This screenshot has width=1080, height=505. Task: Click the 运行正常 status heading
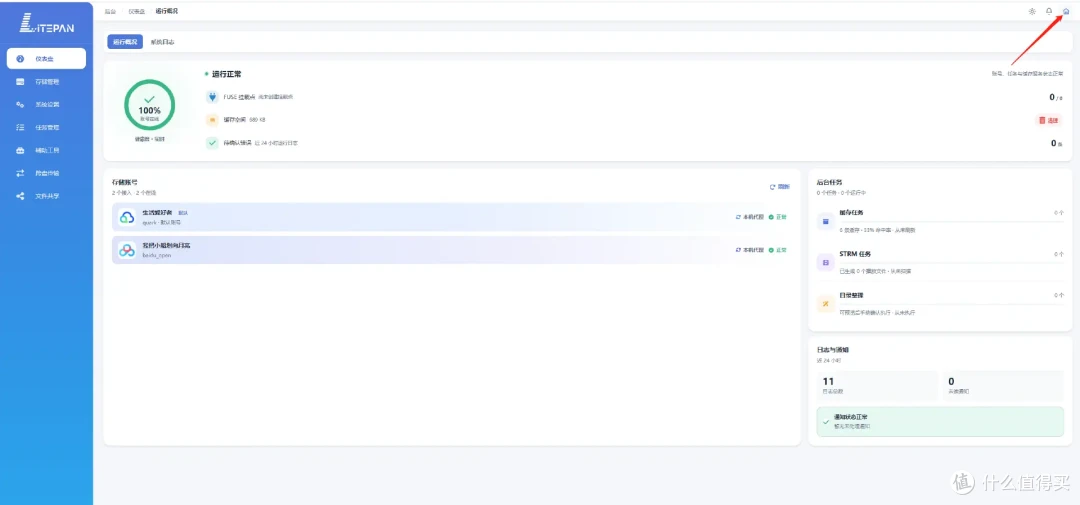(x=227, y=74)
